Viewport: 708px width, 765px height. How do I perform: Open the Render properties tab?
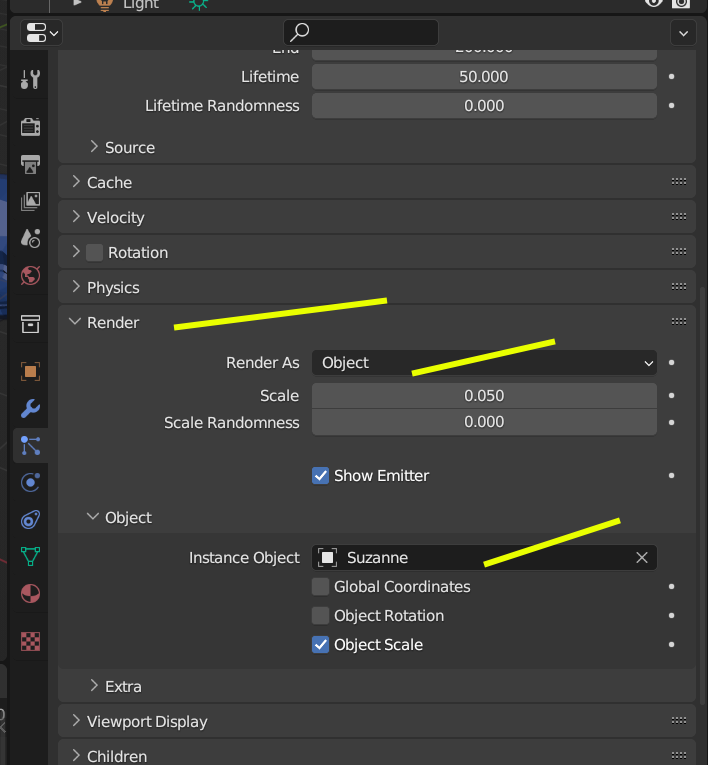[x=30, y=126]
